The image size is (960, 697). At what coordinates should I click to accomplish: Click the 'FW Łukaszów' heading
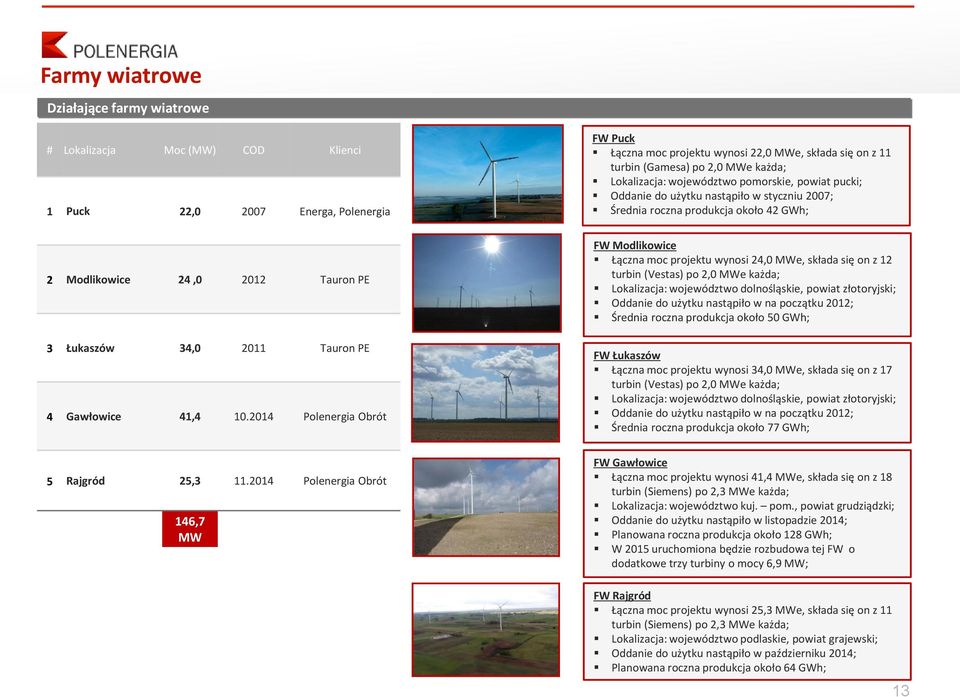[627, 355]
